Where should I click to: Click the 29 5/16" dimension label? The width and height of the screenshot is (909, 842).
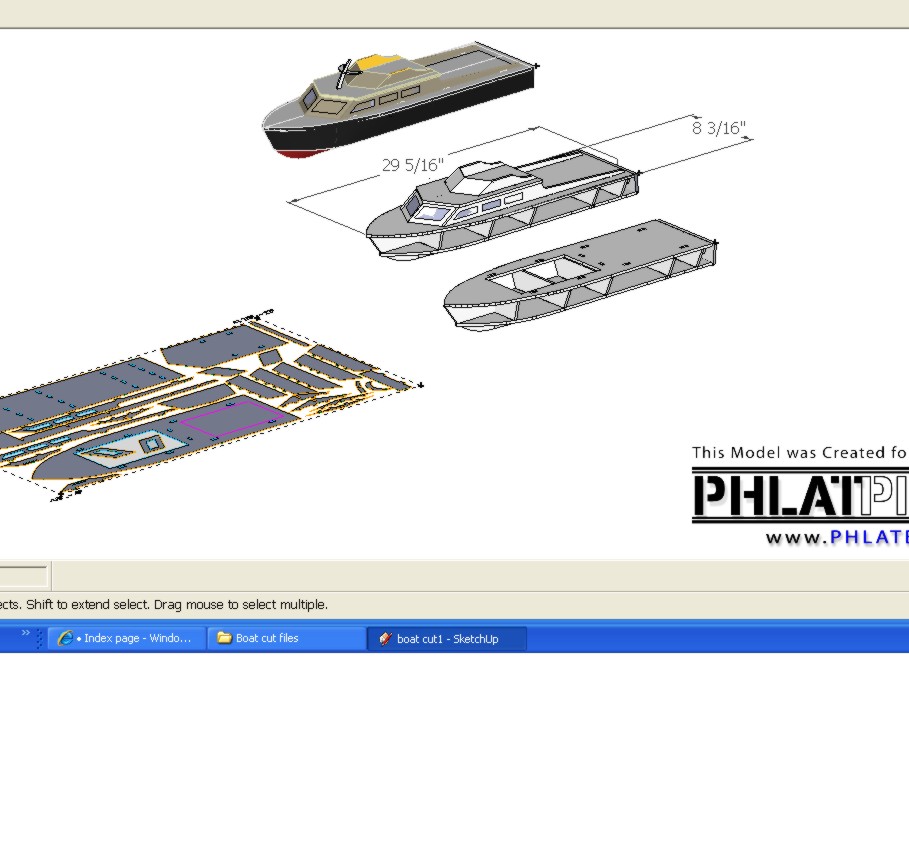click(411, 165)
